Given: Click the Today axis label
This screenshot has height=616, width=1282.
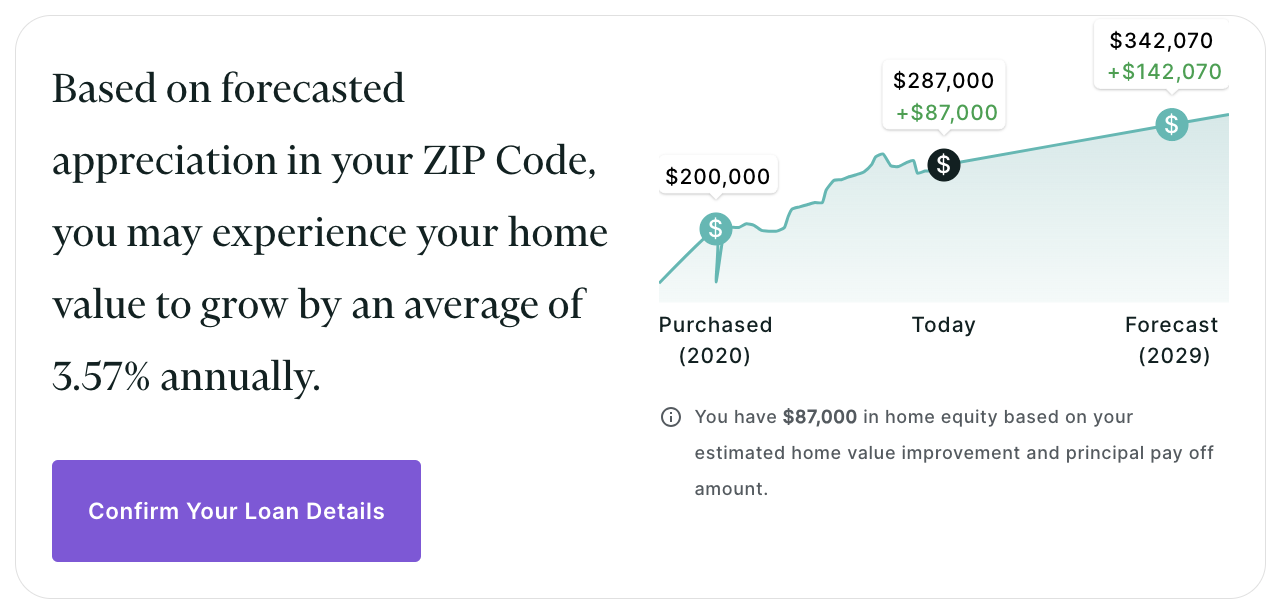Looking at the screenshot, I should [x=943, y=325].
